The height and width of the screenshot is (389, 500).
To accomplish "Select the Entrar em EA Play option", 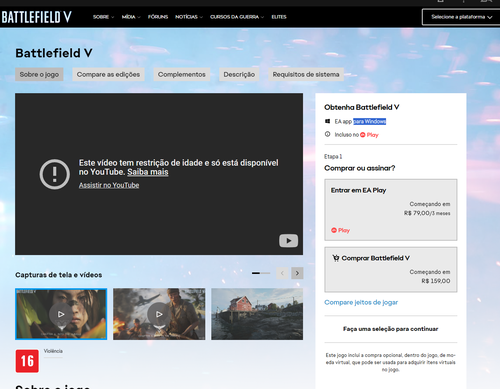I will [391, 210].
